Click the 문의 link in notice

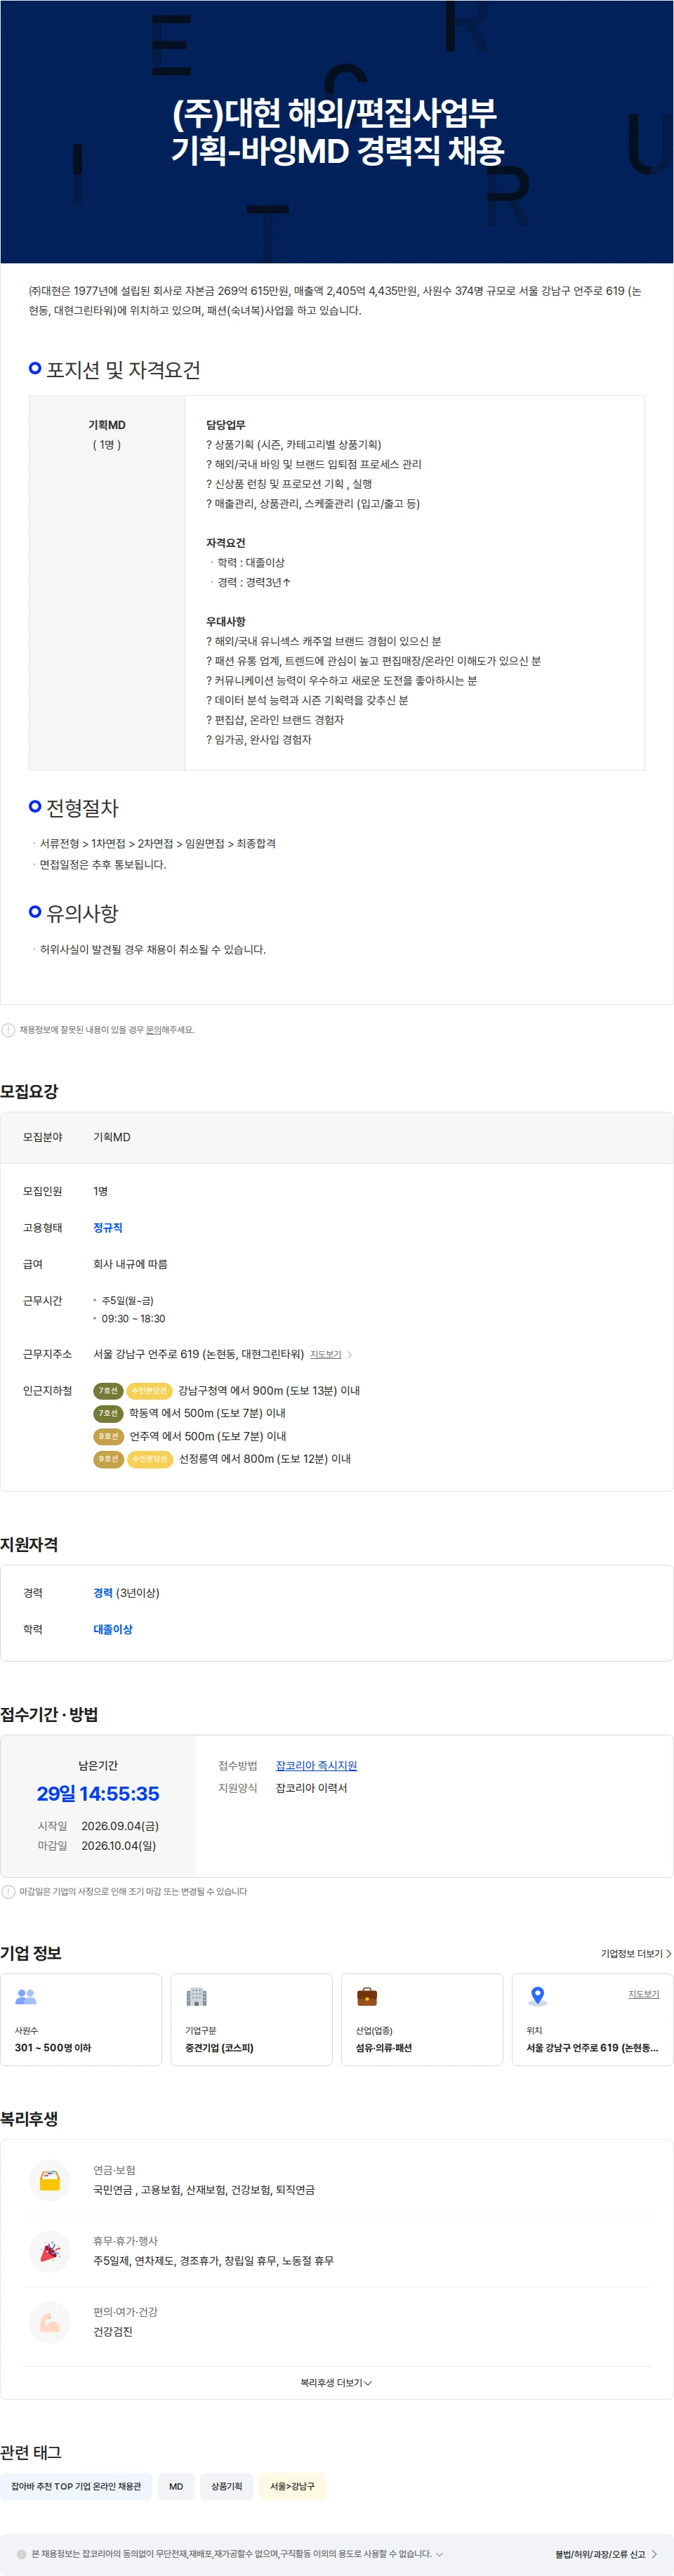[x=154, y=1030]
